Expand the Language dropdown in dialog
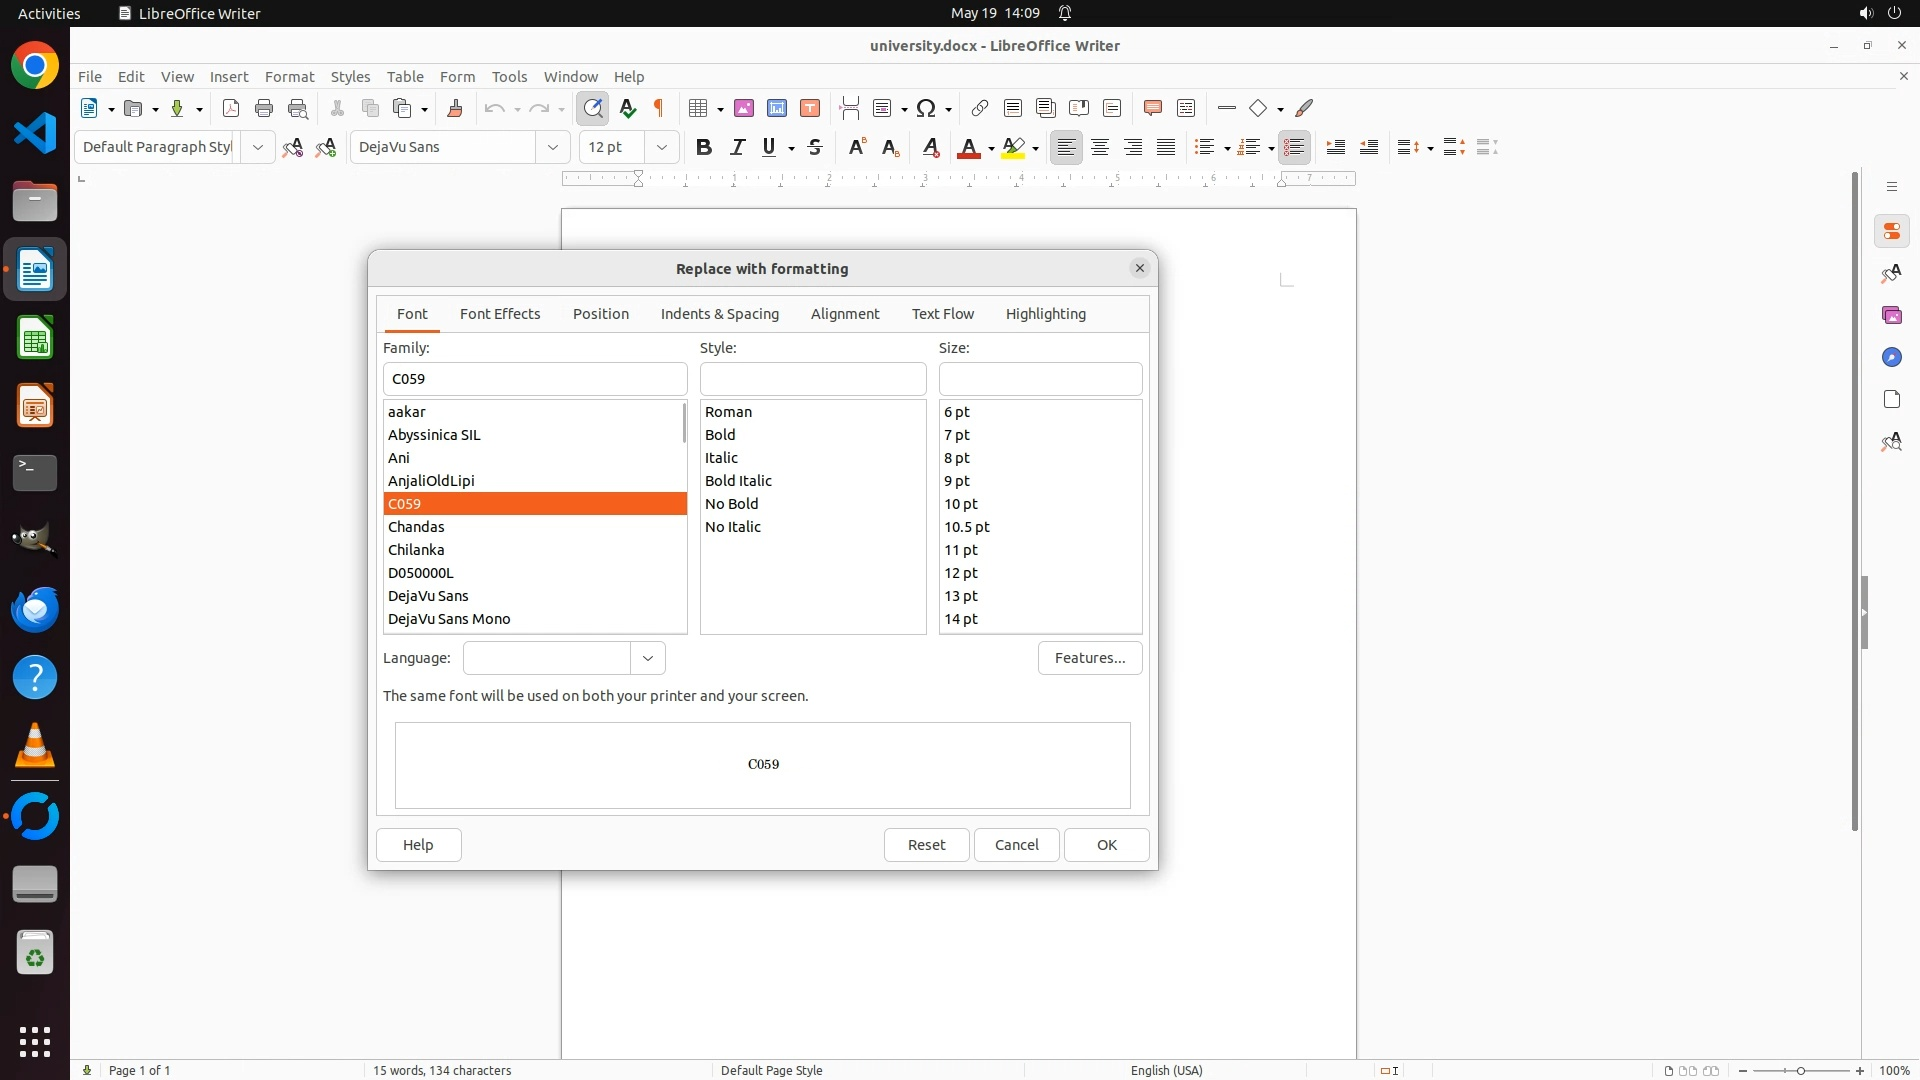The image size is (1920, 1080). point(648,658)
